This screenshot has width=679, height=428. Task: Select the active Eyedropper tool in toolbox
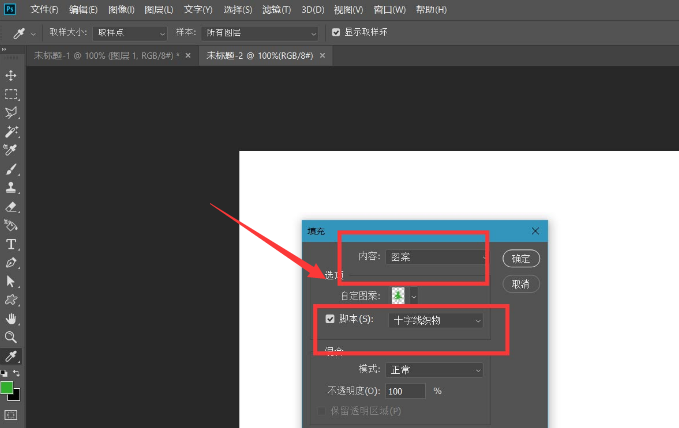coord(11,356)
